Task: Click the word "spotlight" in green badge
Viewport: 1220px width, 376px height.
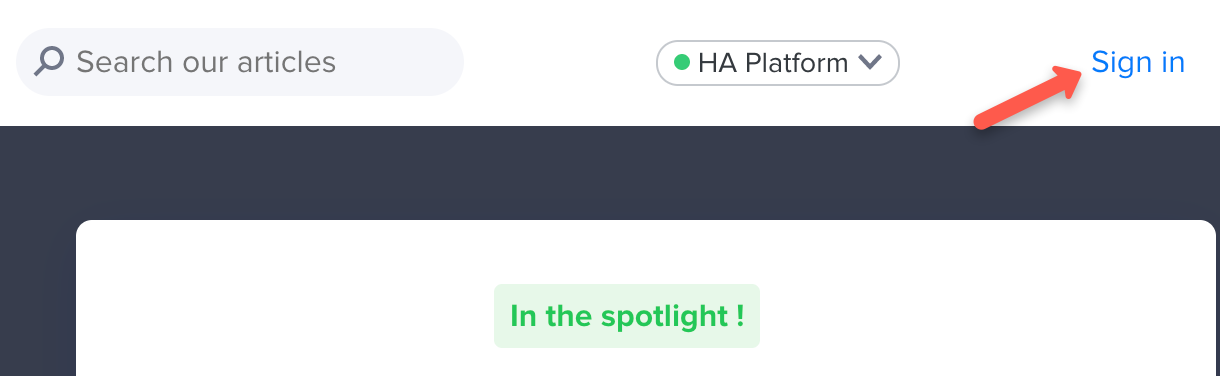Action: coord(664,317)
